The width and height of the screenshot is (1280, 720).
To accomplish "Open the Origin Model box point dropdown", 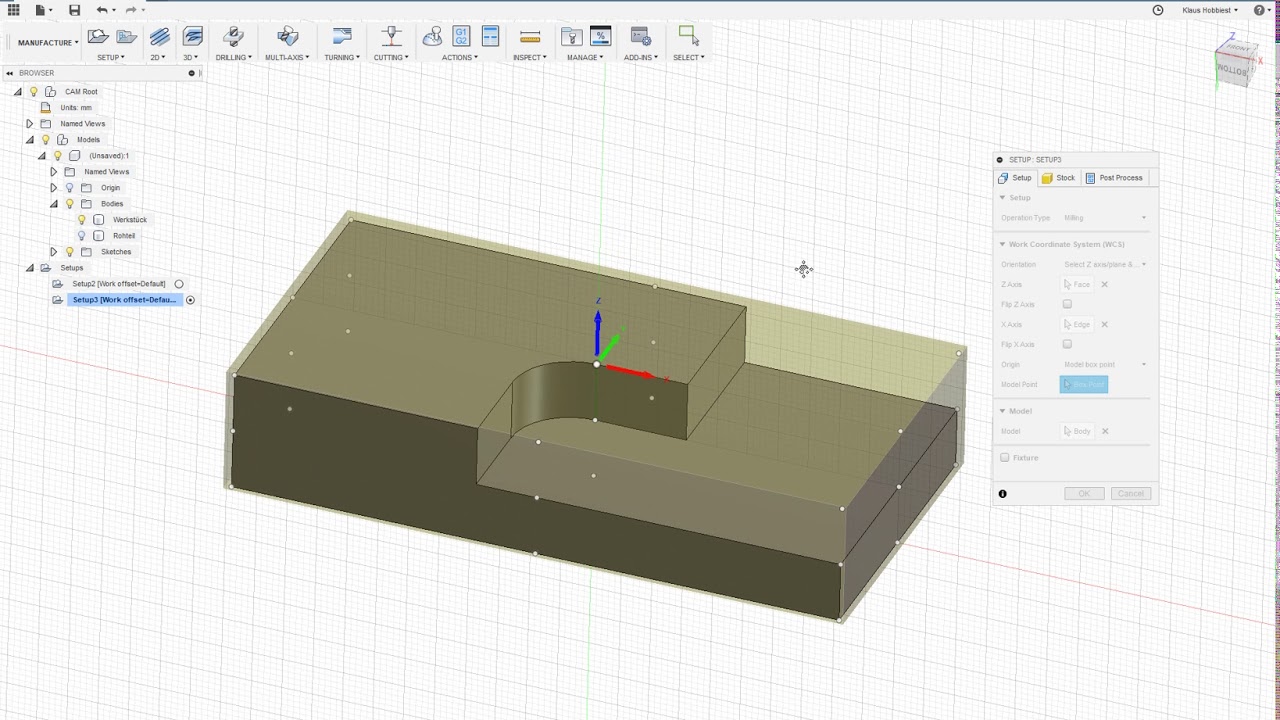I will (1105, 364).
